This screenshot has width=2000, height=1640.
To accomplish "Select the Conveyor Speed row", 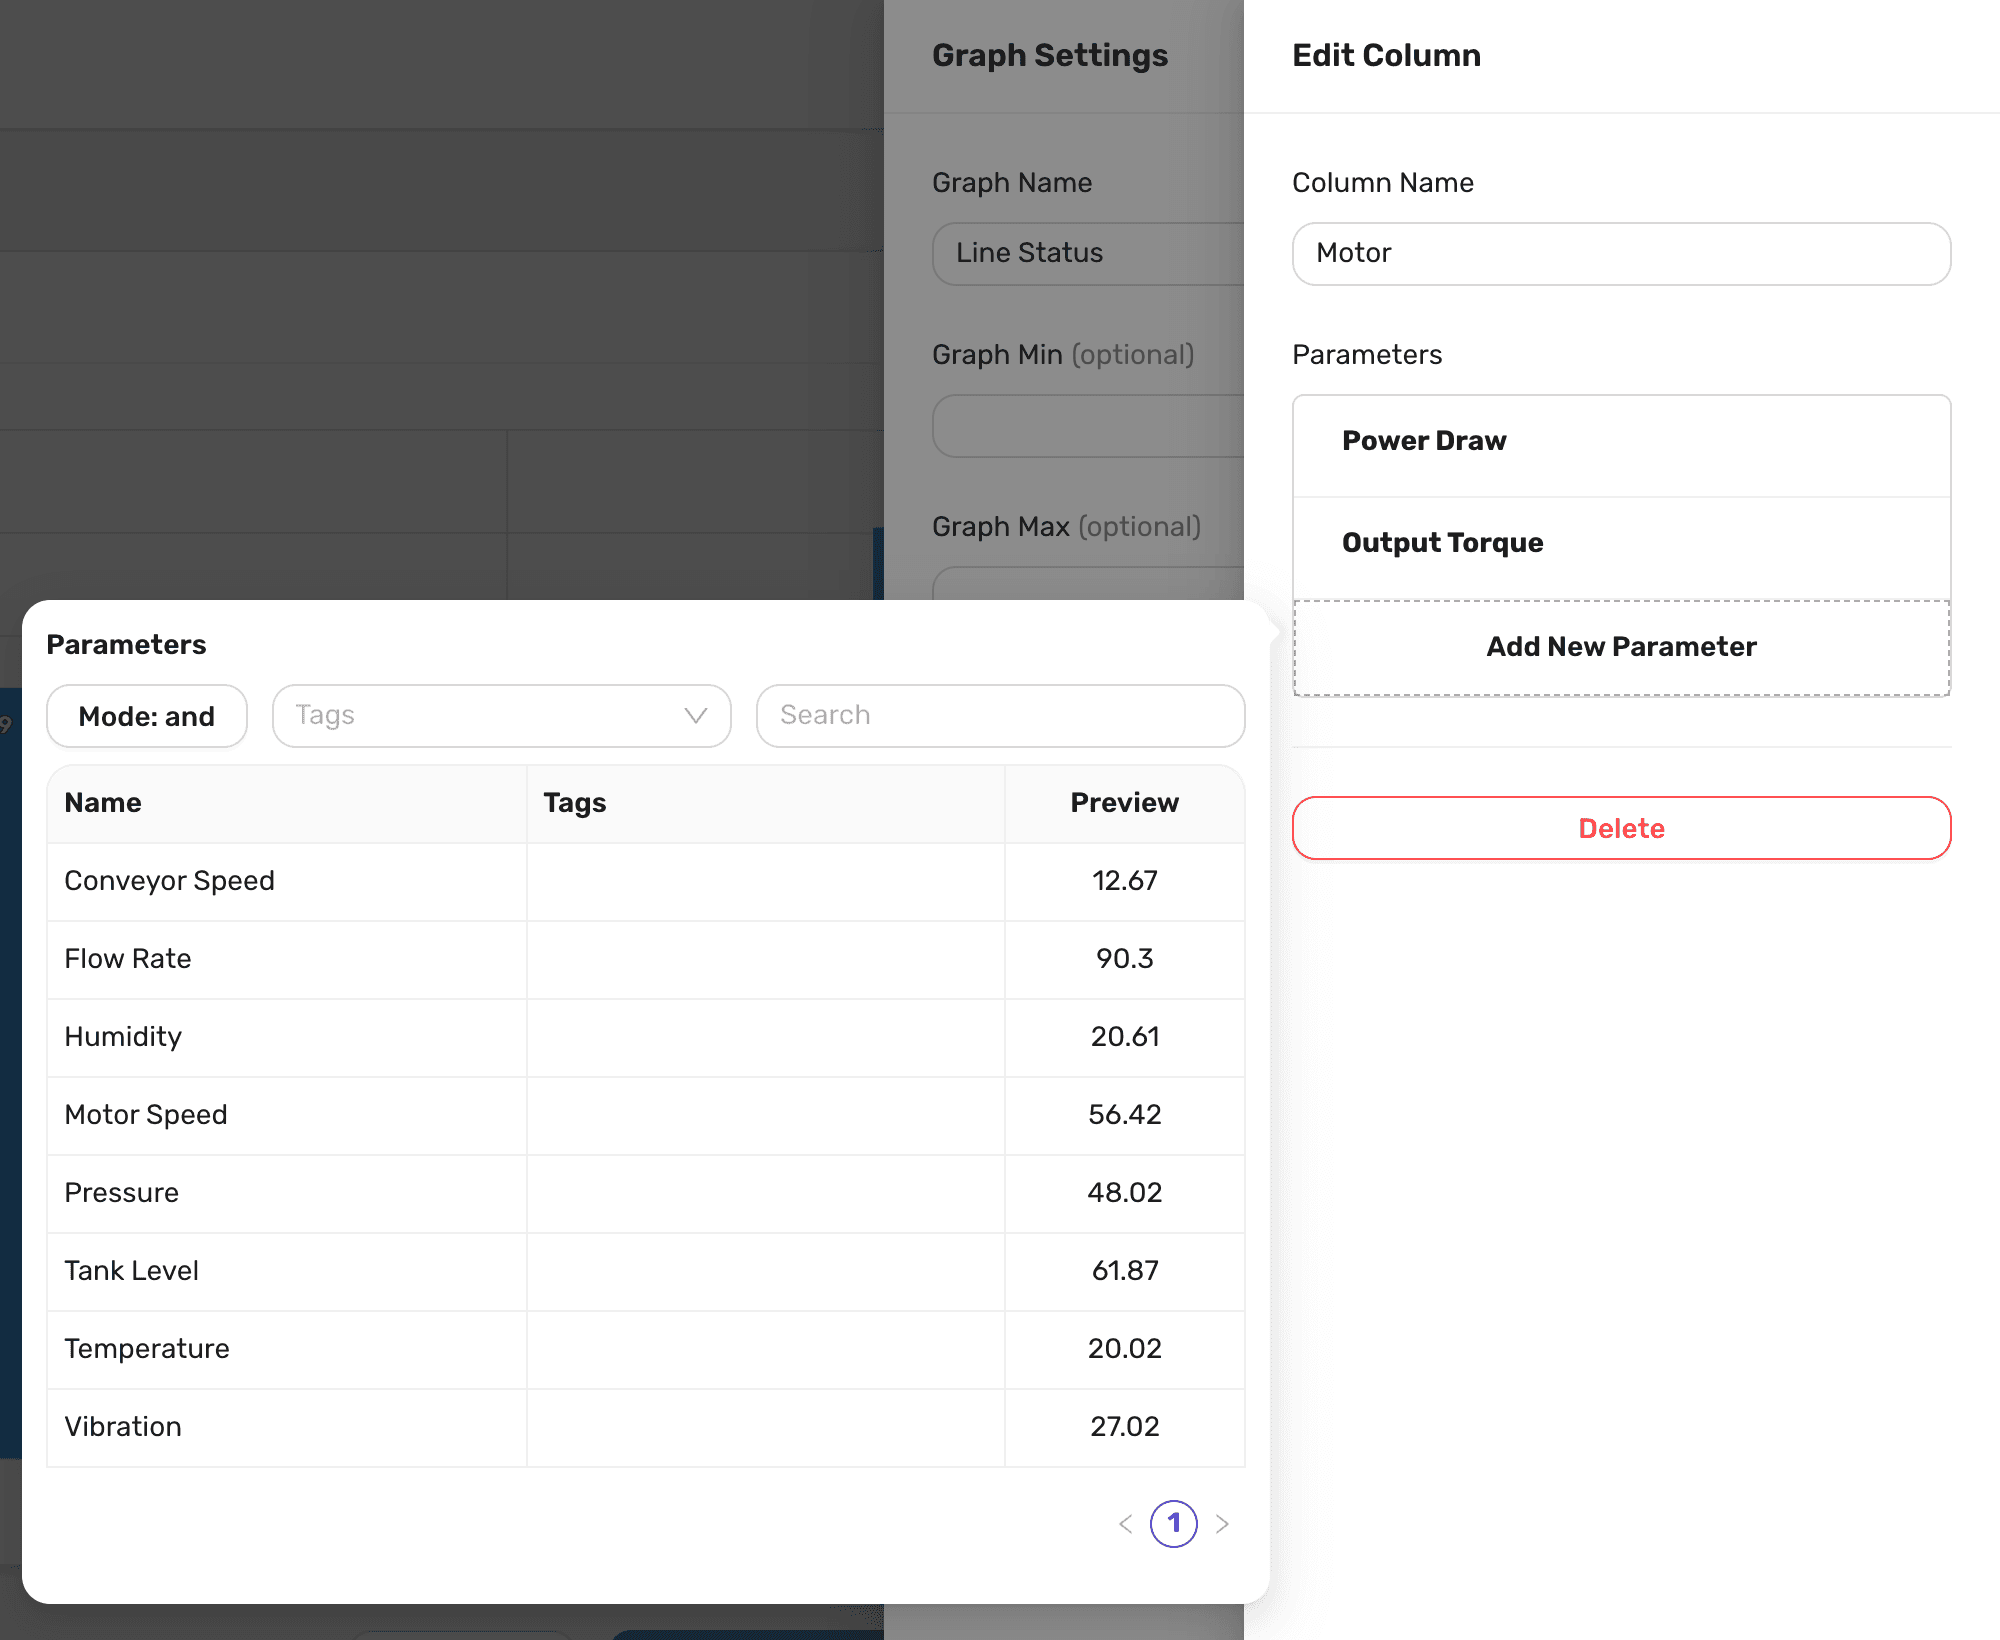I will (x=646, y=881).
